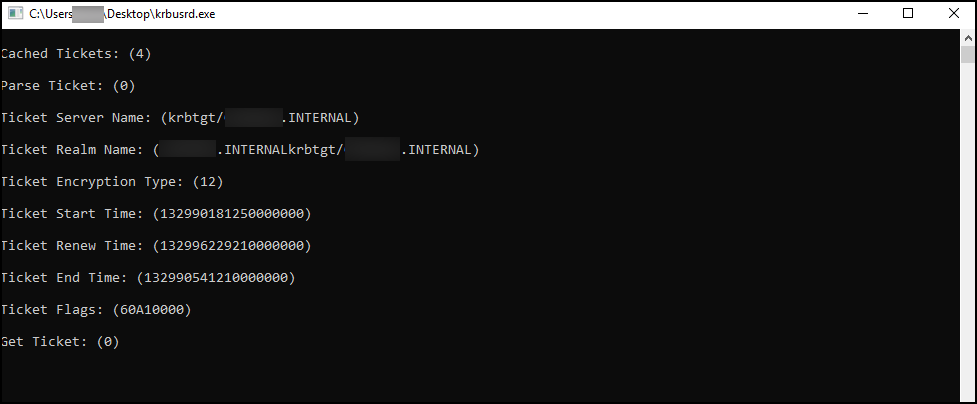Click the krbusrd.exe path in title bar
This screenshot has height=404, width=977.
pos(122,14)
